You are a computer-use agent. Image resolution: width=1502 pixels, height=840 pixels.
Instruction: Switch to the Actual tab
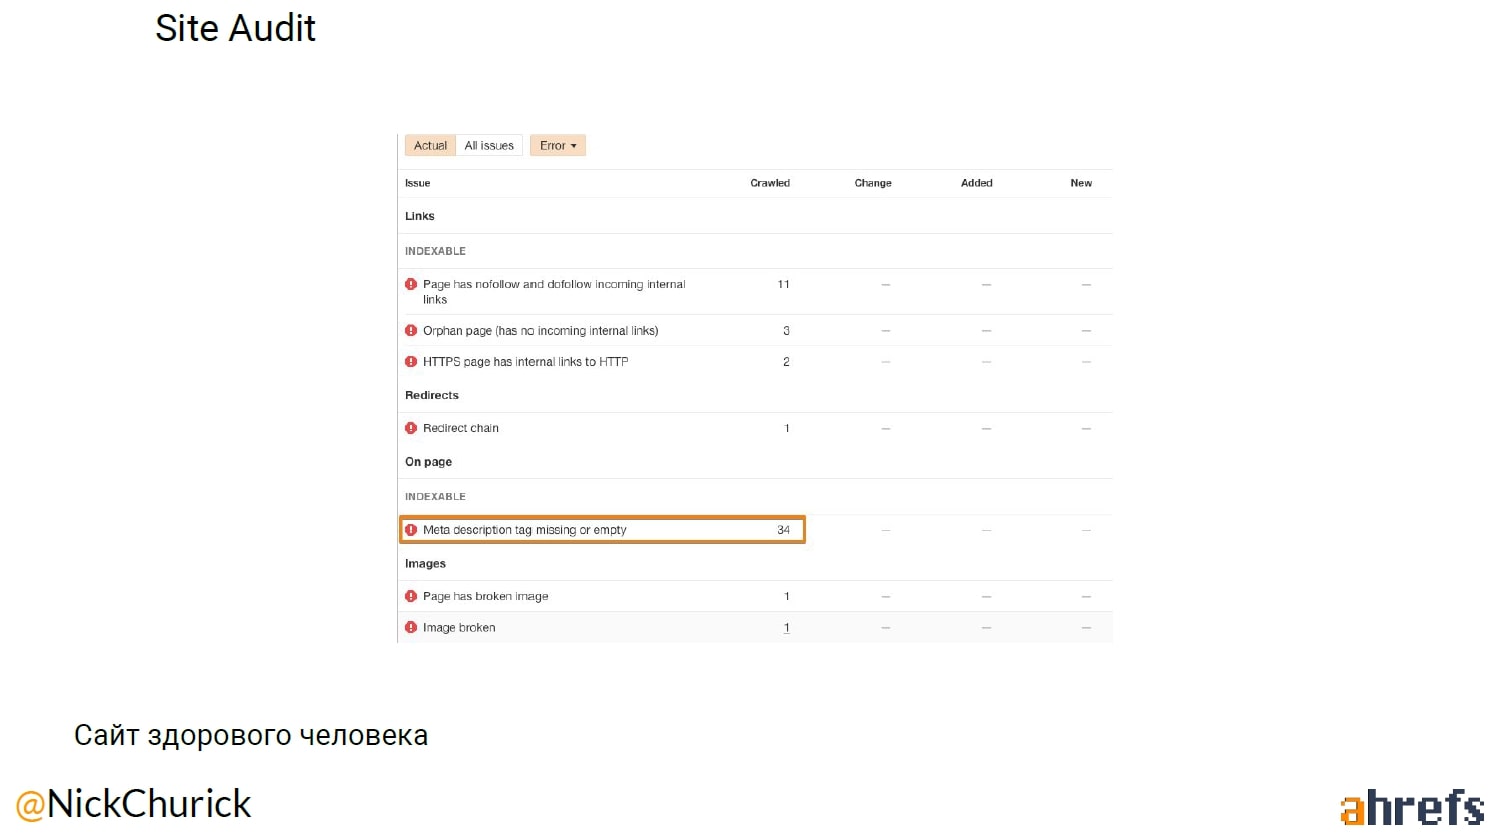pos(430,146)
